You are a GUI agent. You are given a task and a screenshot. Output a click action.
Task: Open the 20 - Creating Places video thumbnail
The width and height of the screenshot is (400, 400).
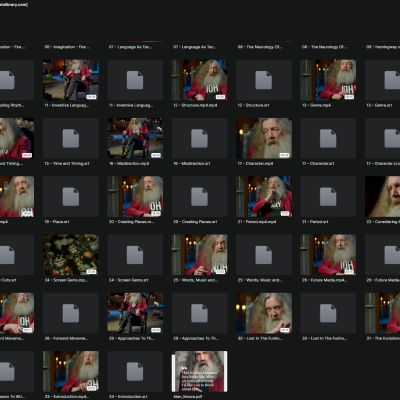[x=135, y=197]
